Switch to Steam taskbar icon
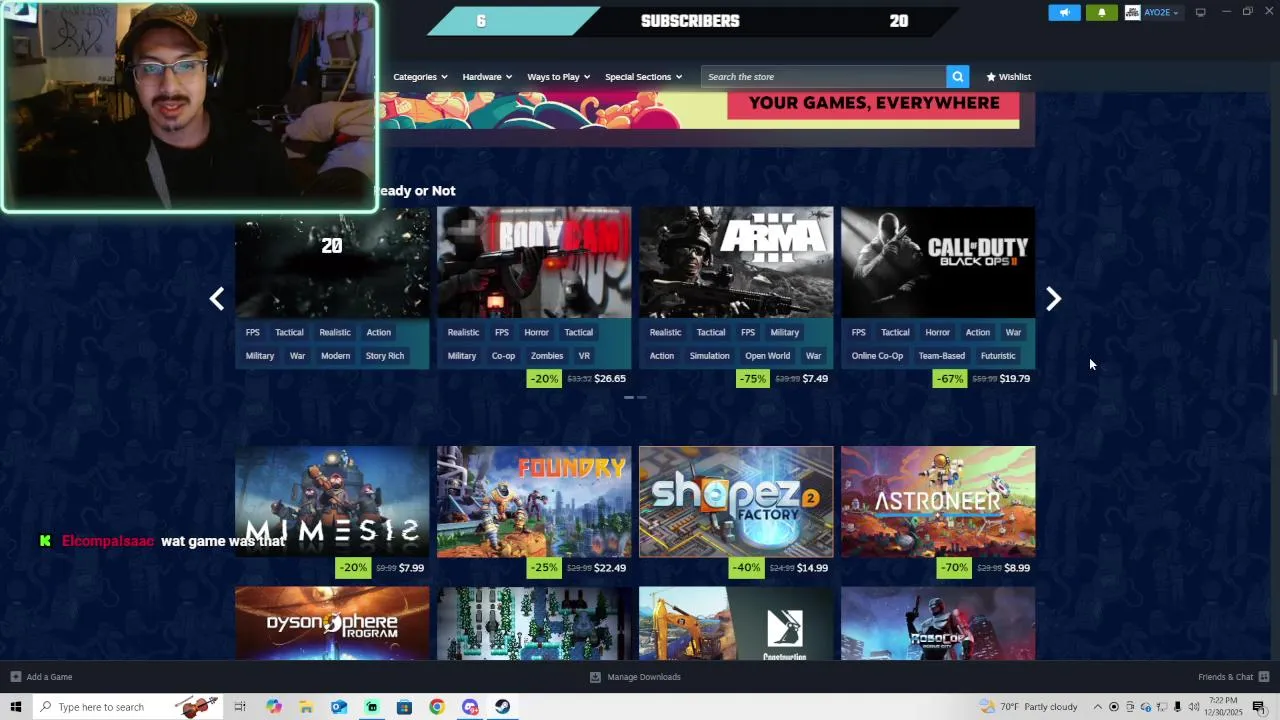1280x720 pixels. (502, 707)
